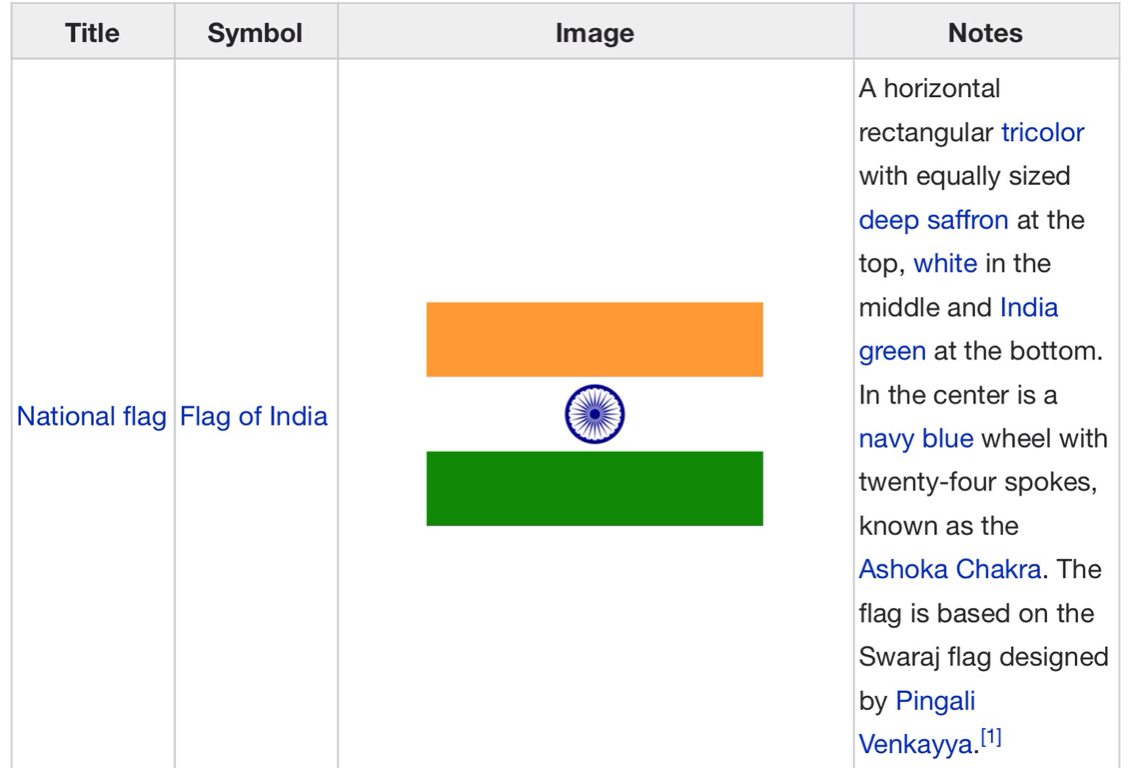This screenshot has width=1129, height=768.
Task: Open the National flag link
Action: tap(92, 416)
